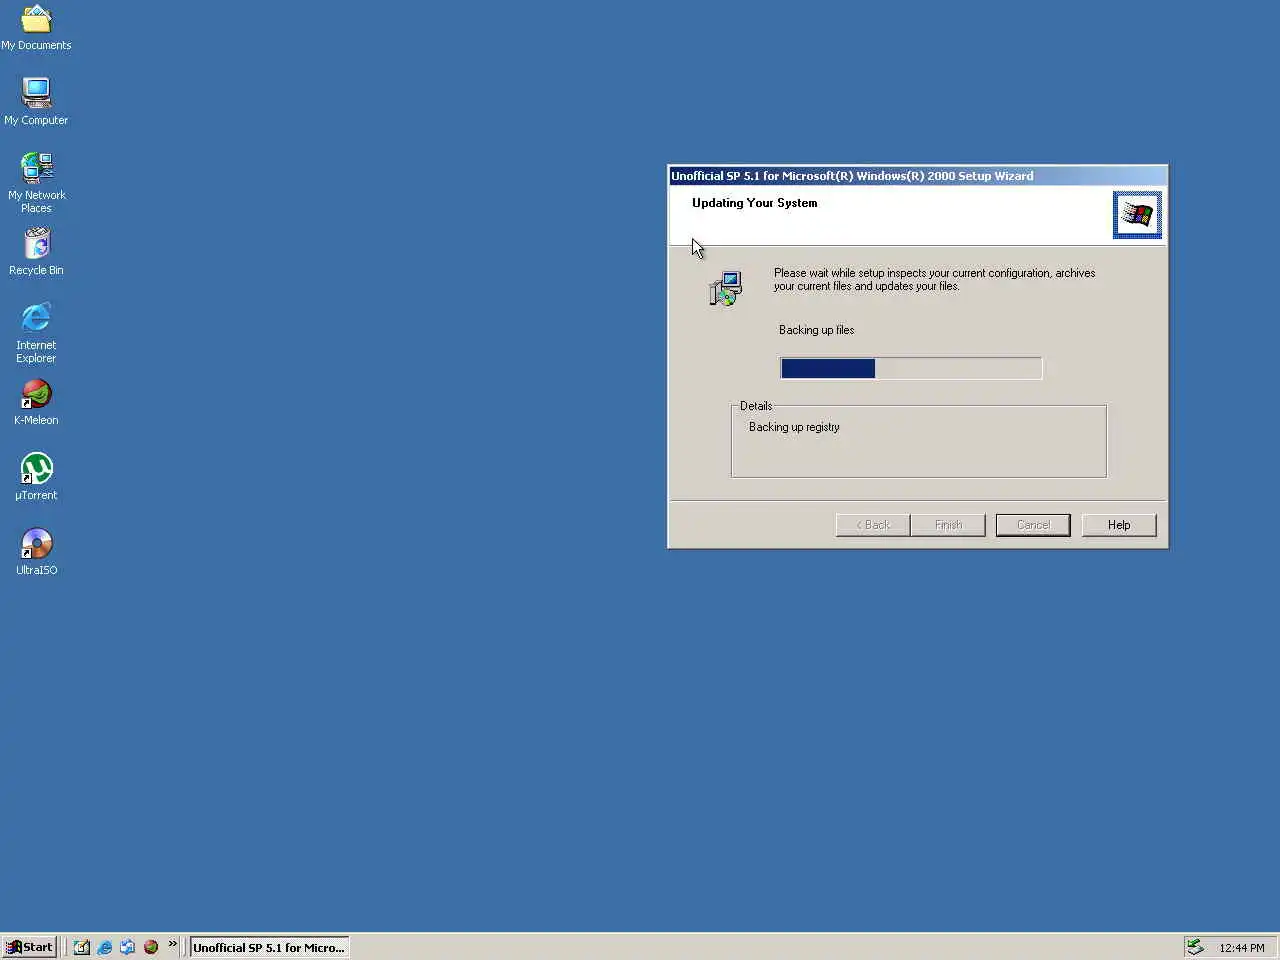Click the Safely Remove Hardware tray icon

pyautogui.click(x=1195, y=947)
